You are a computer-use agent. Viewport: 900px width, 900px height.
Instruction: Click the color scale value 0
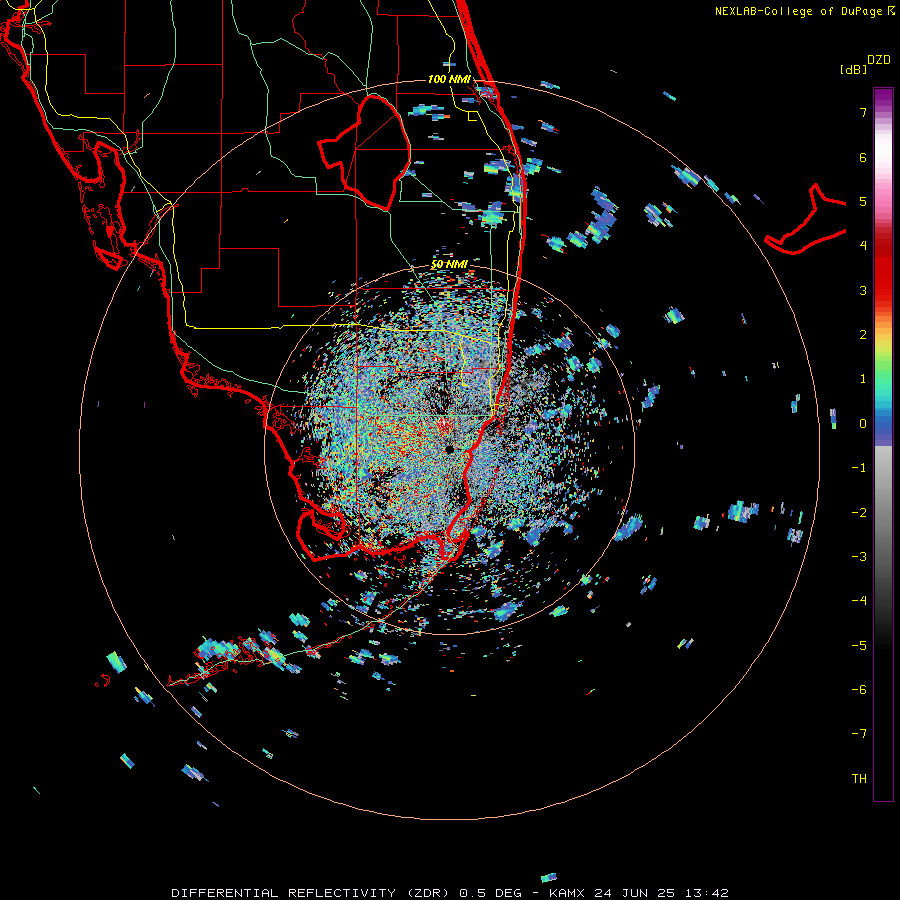(863, 424)
